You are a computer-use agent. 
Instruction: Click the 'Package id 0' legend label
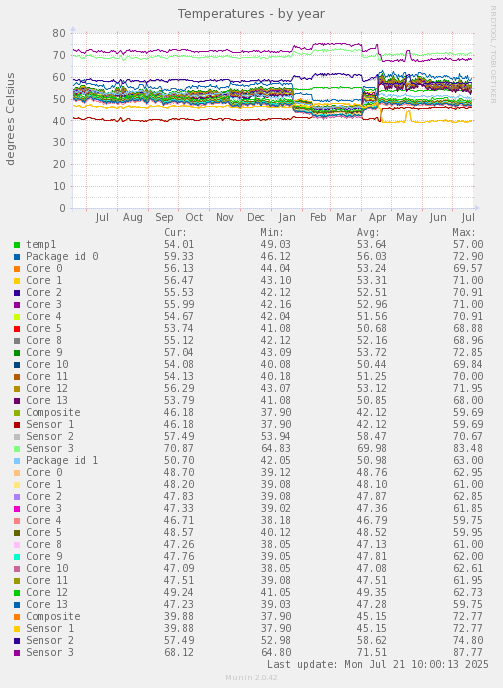(62, 256)
